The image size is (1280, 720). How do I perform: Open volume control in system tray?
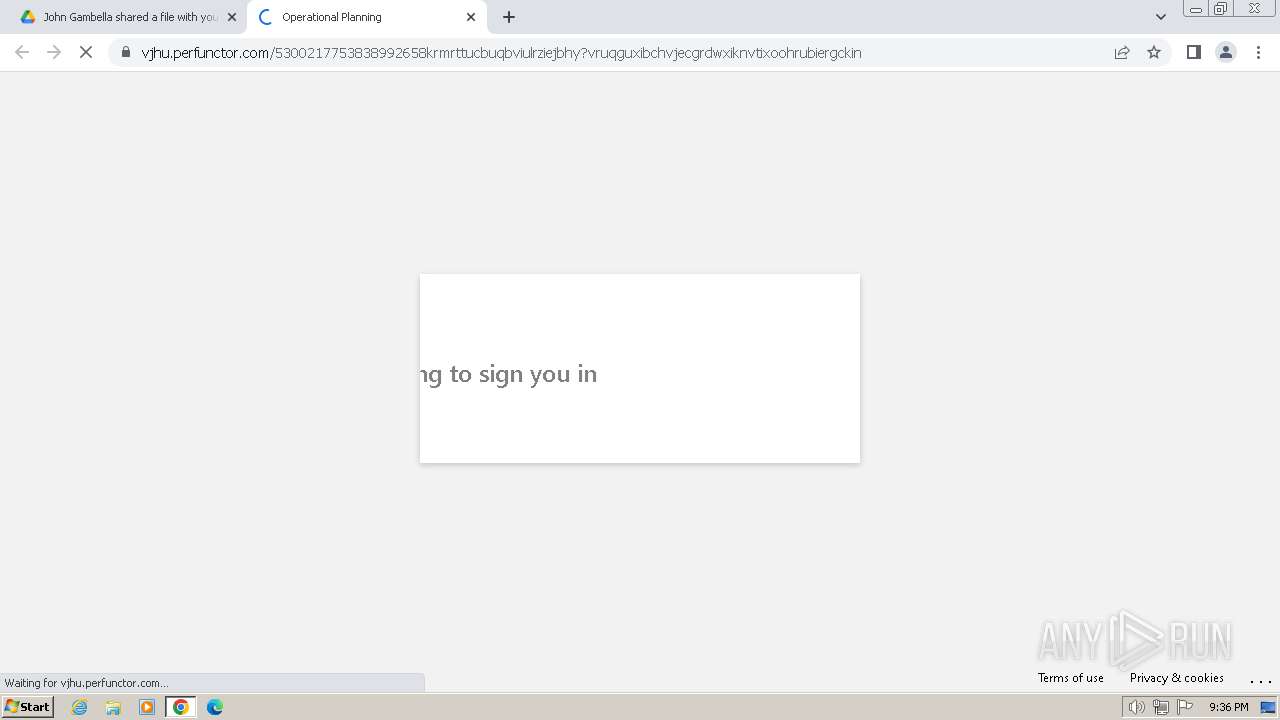tap(1136, 707)
